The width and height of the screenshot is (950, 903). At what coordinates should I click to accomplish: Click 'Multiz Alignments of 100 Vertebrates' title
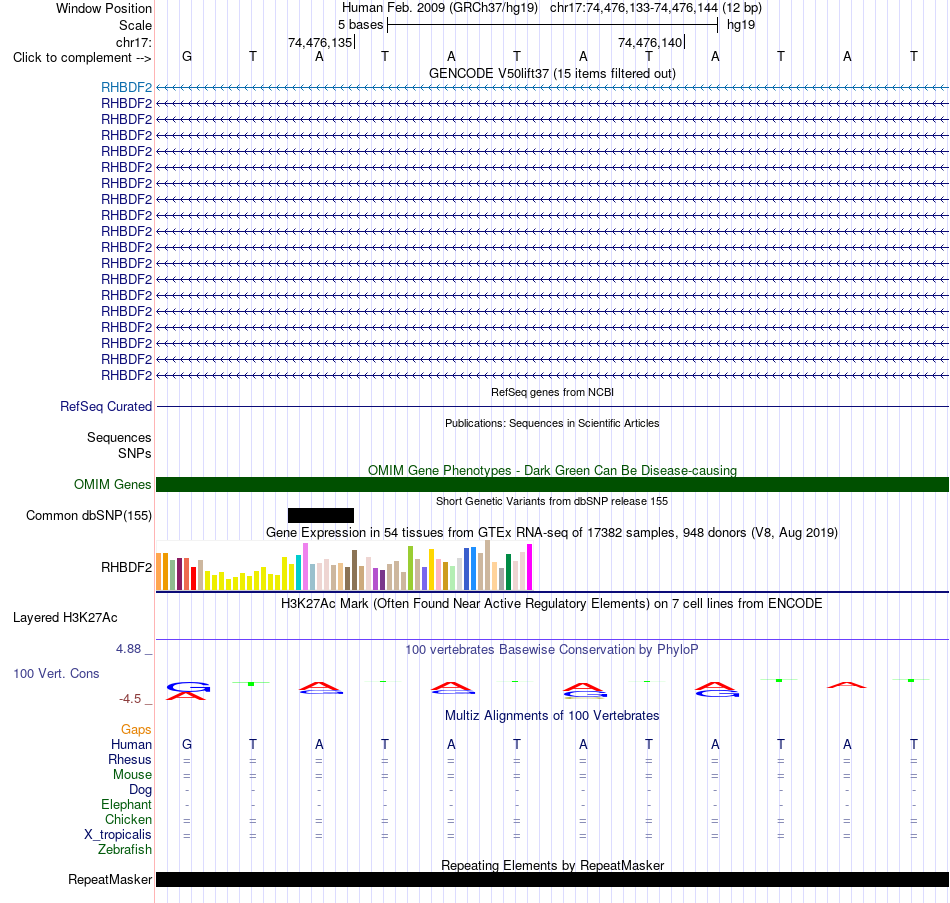pyautogui.click(x=552, y=715)
